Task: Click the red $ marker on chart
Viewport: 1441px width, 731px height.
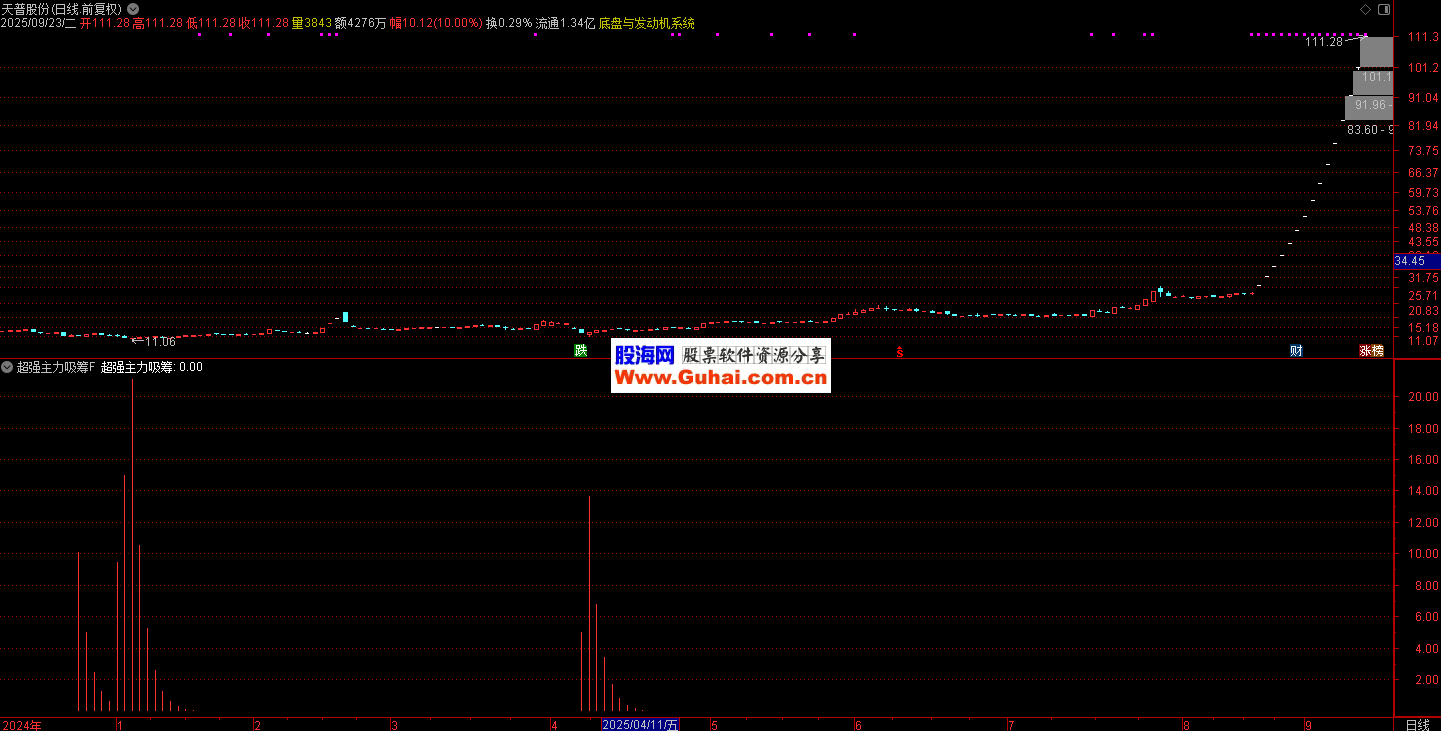Action: tap(899, 352)
